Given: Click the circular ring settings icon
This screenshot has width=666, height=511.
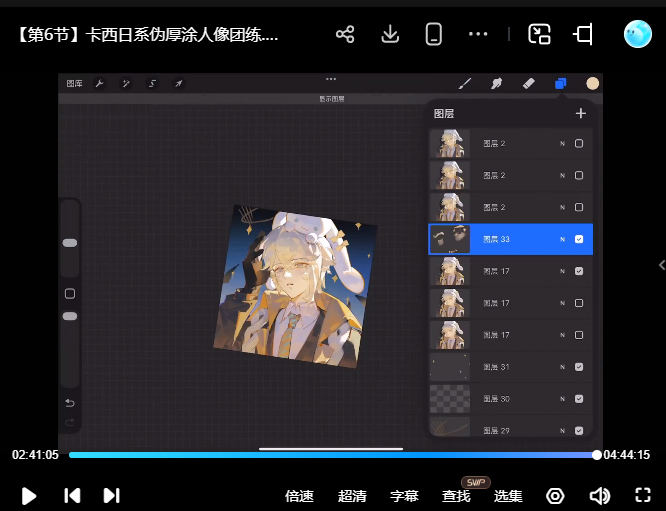Looking at the screenshot, I should [555, 496].
